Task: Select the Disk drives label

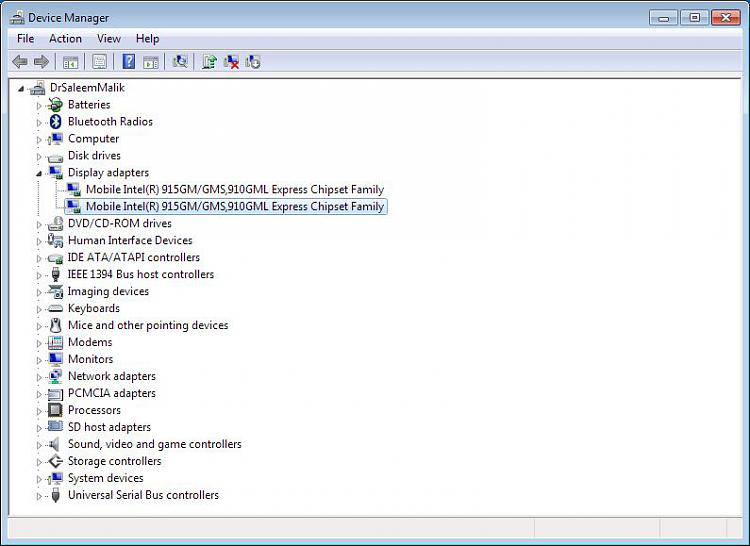Action: 94,155
